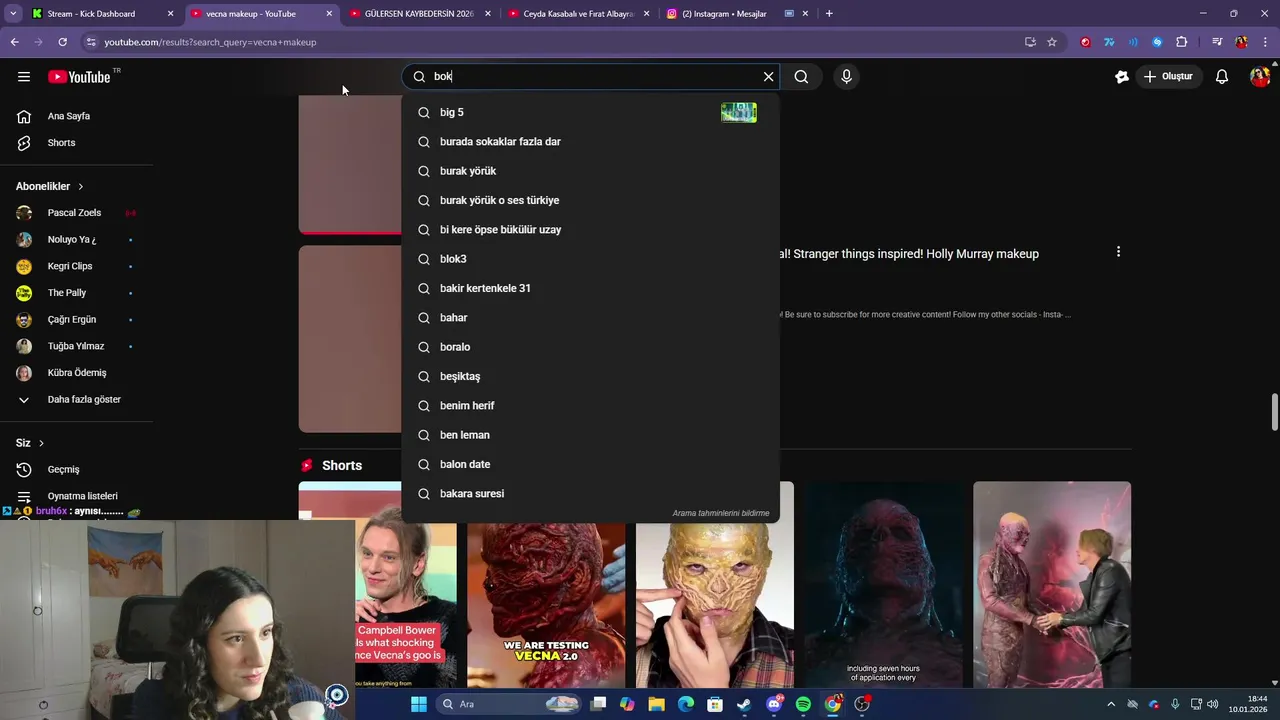Open the Çağrı Ergün channel

tap(77, 320)
